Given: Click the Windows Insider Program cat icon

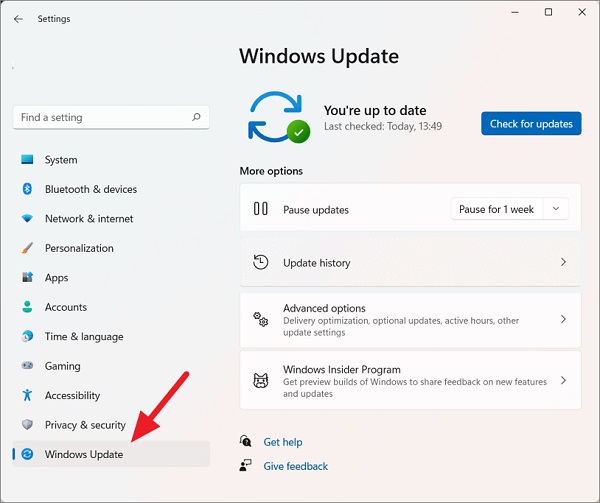Looking at the screenshot, I should point(261,381).
